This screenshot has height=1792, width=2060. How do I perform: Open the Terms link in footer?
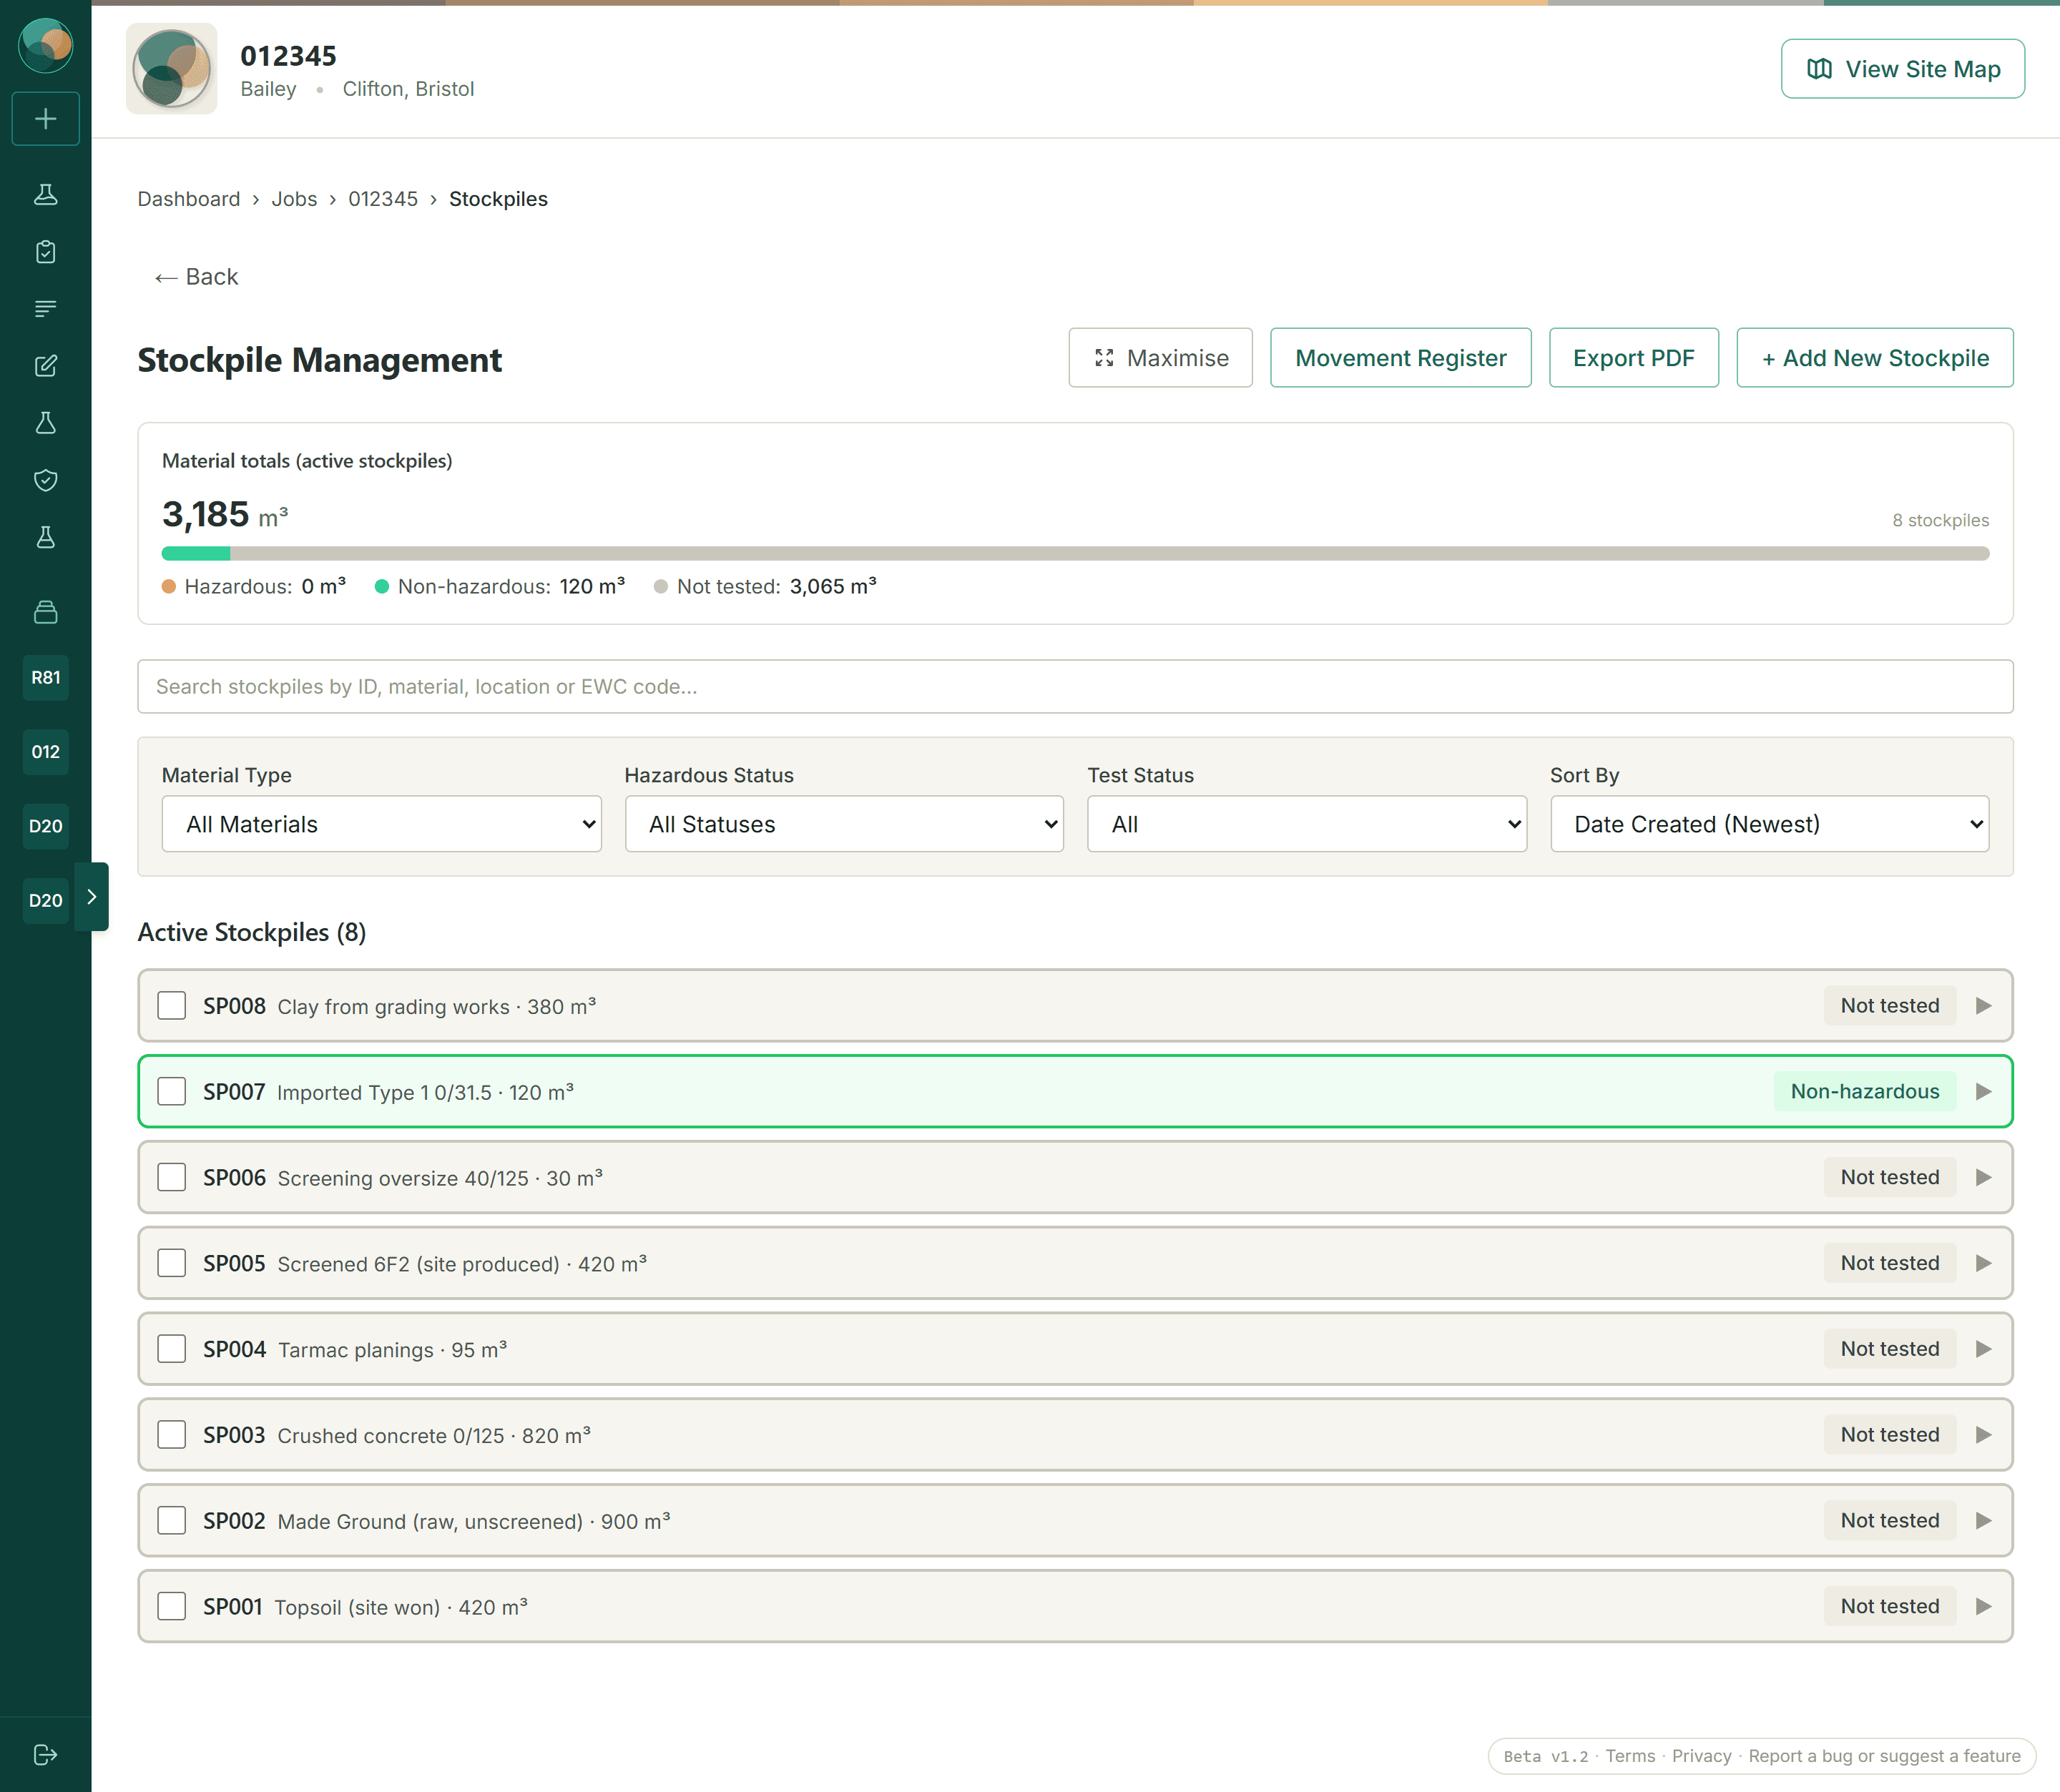coord(1630,1756)
